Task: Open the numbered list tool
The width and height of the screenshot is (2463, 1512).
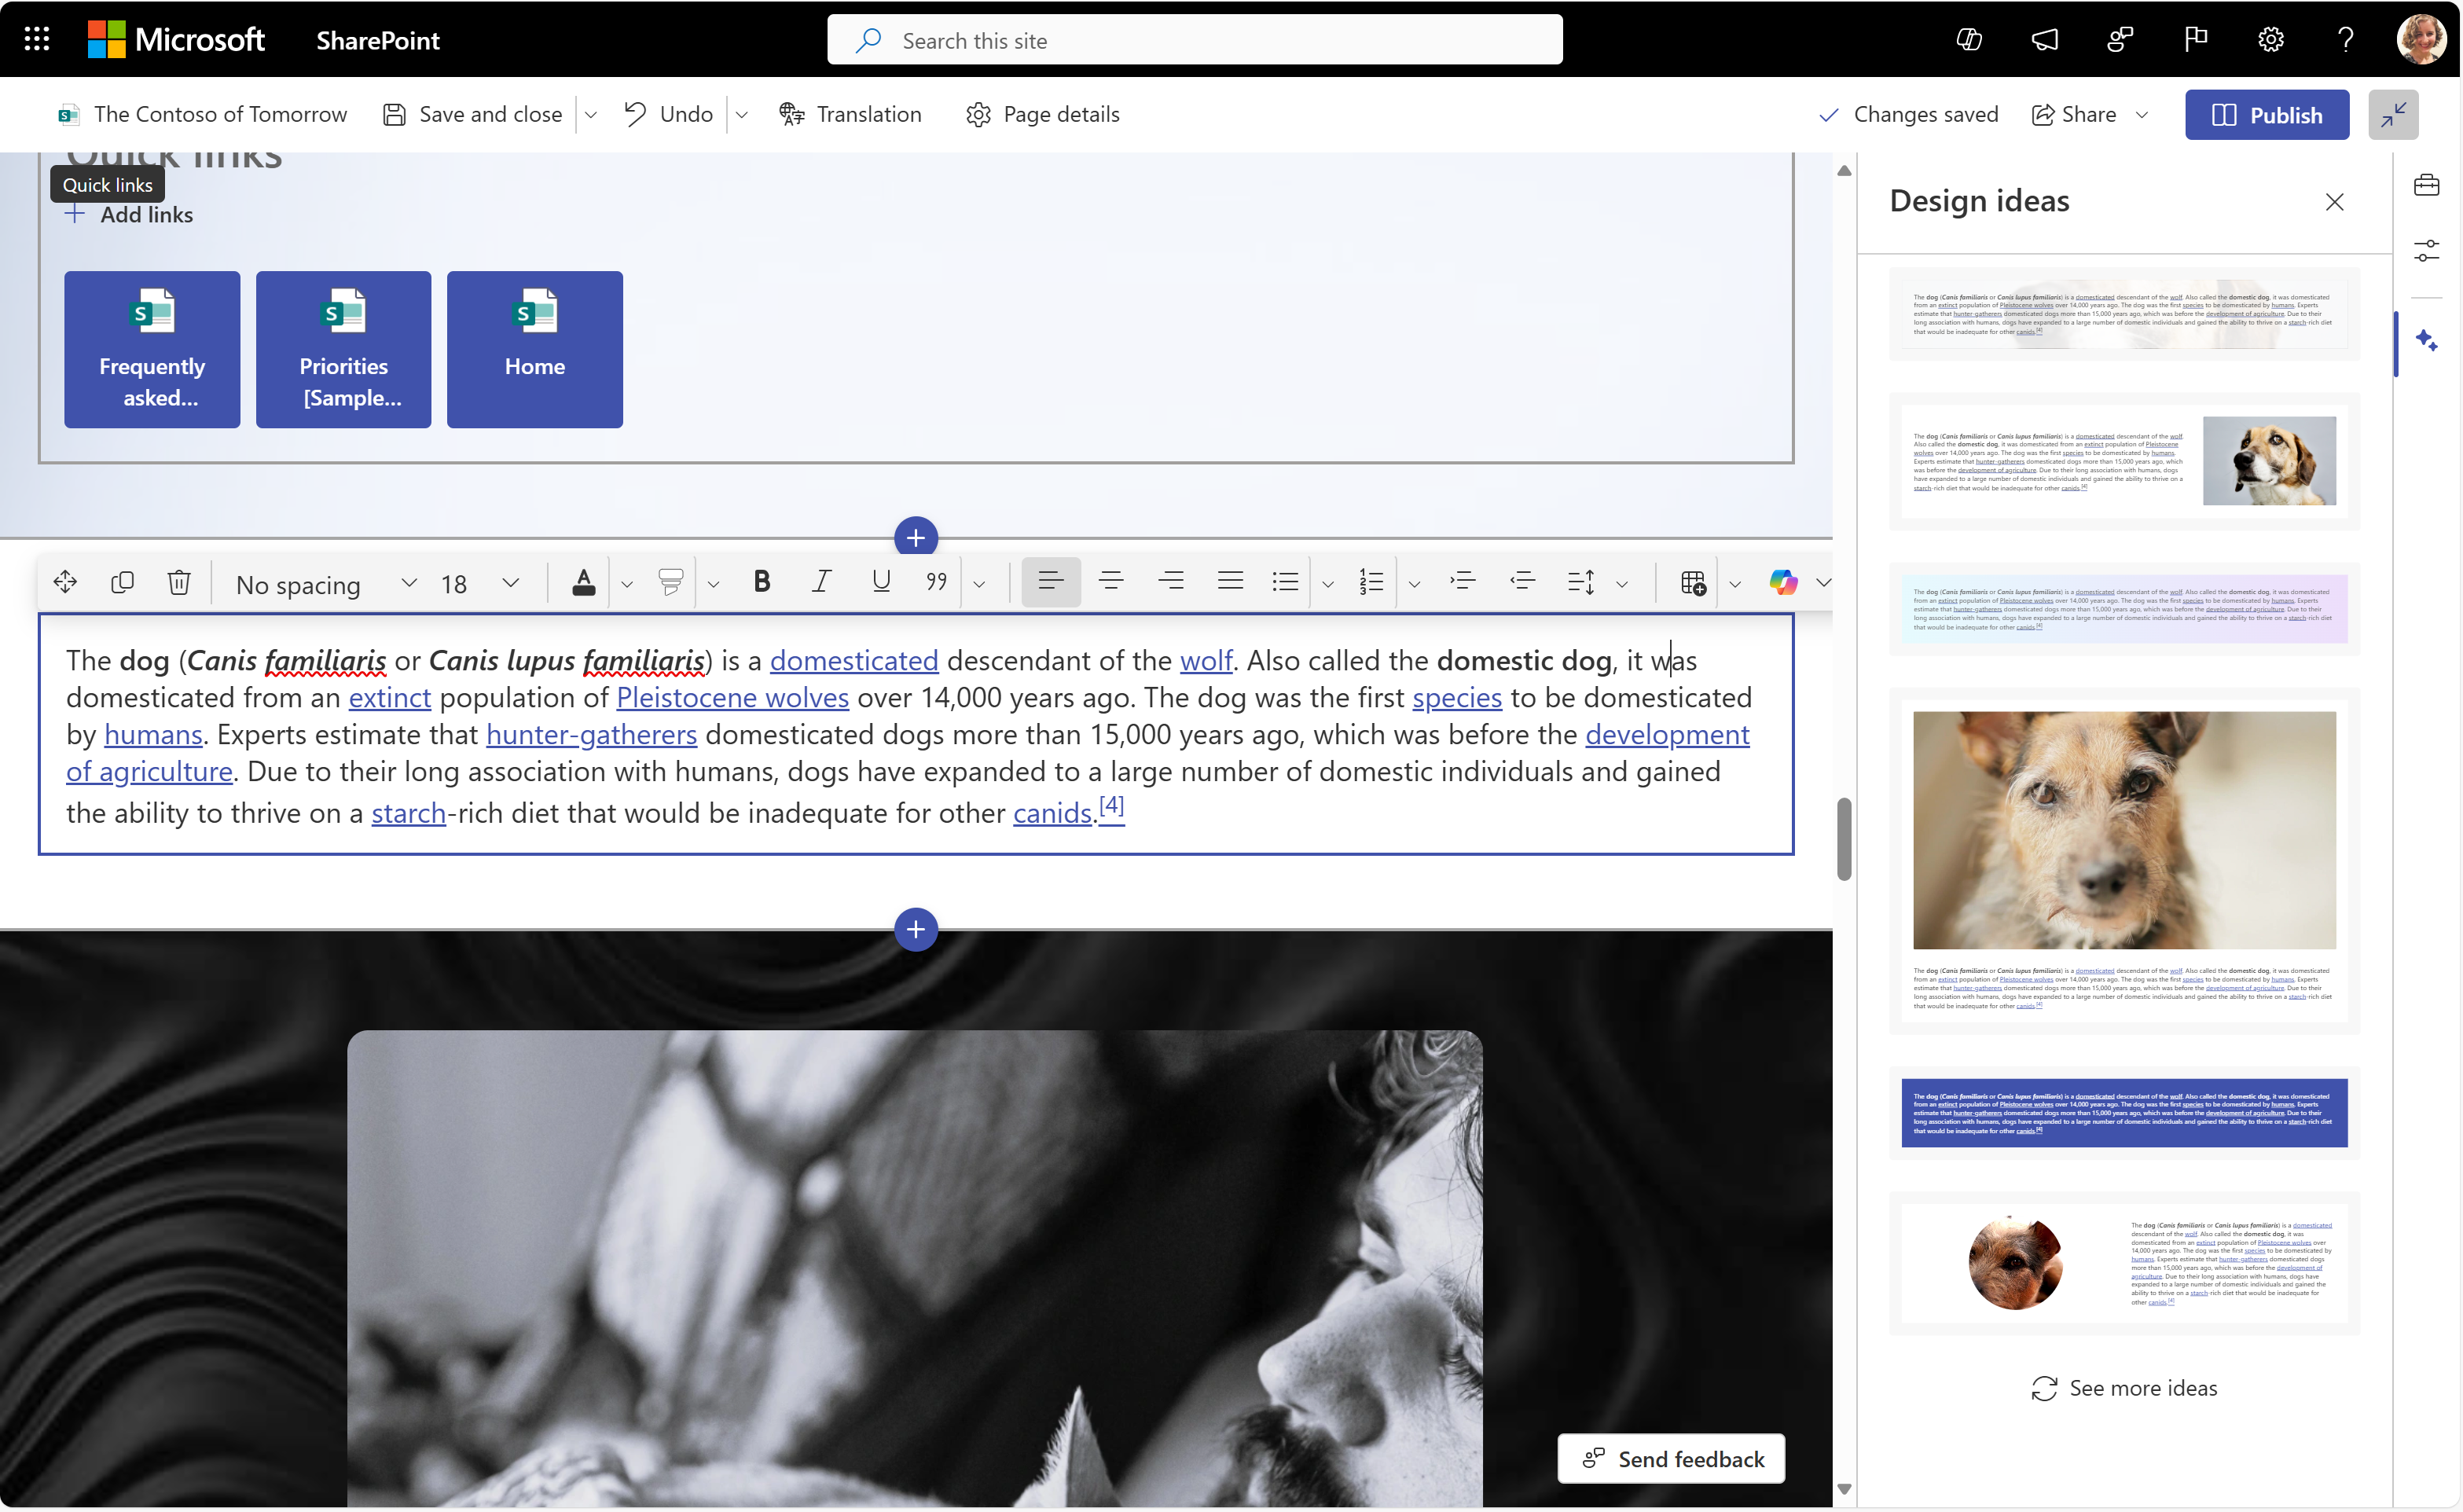Action: pyautogui.click(x=1371, y=582)
